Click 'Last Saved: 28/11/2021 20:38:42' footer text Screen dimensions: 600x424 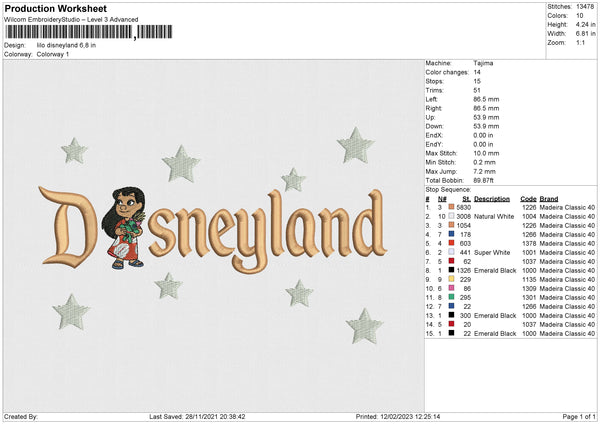click(197, 417)
